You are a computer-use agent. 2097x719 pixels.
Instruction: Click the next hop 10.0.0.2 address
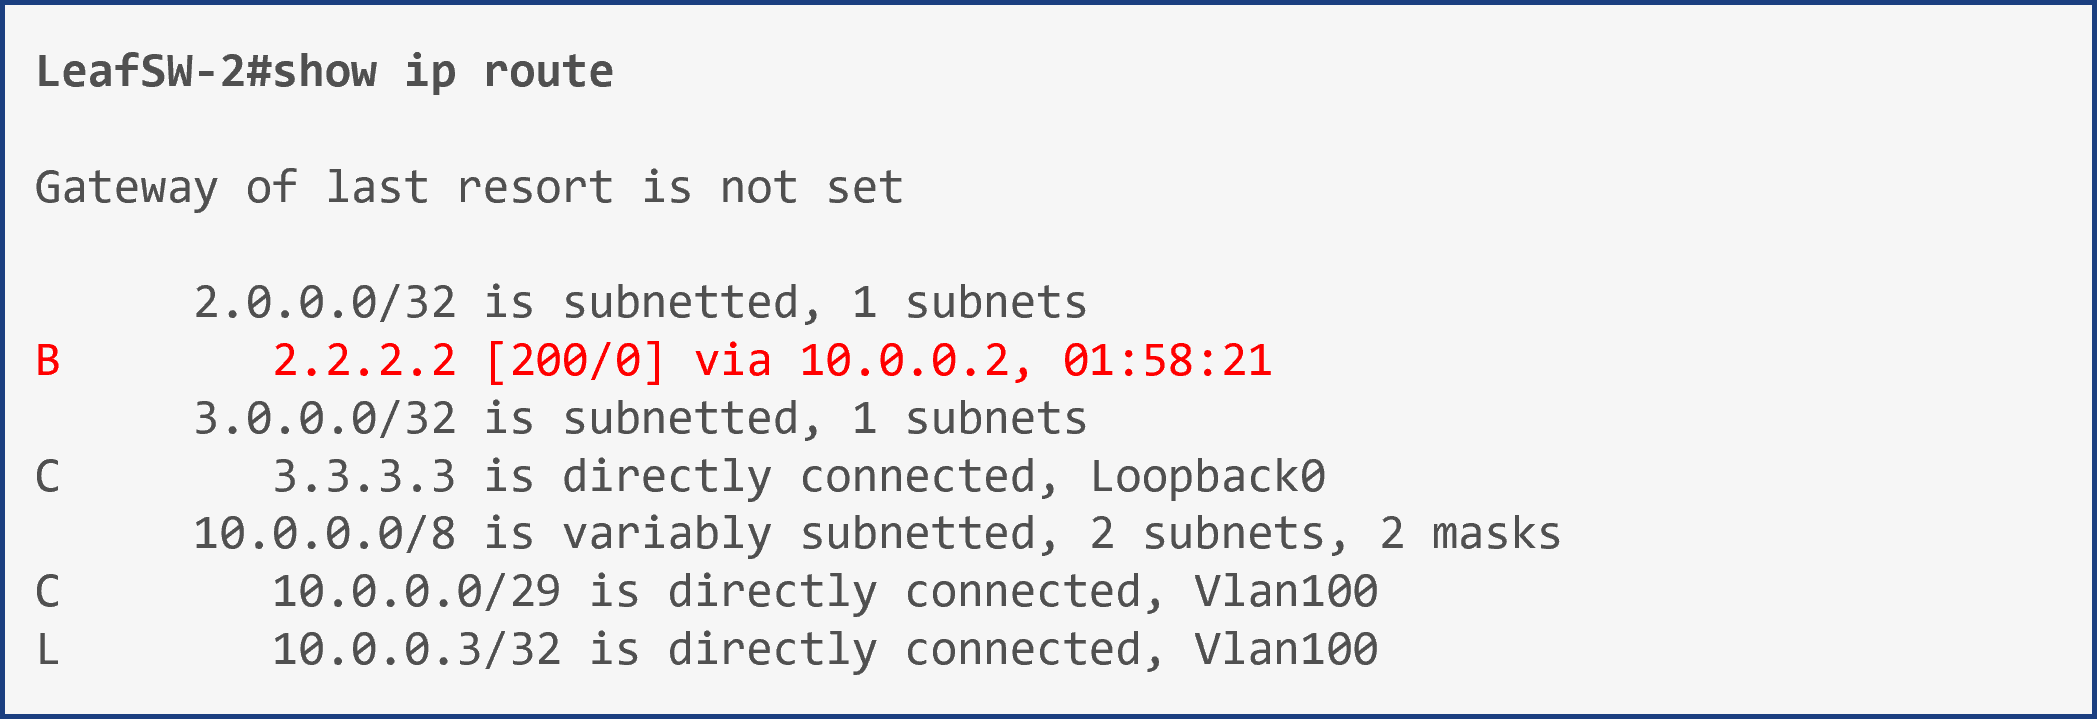[x=904, y=361]
